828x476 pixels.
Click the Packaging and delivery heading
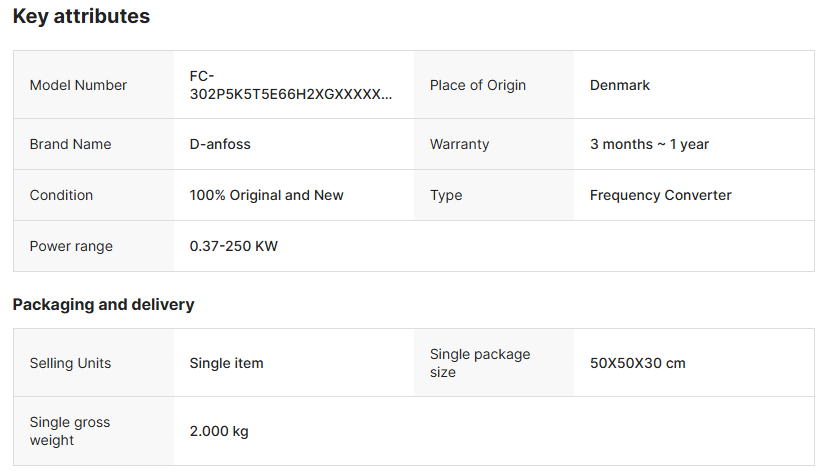tap(103, 305)
